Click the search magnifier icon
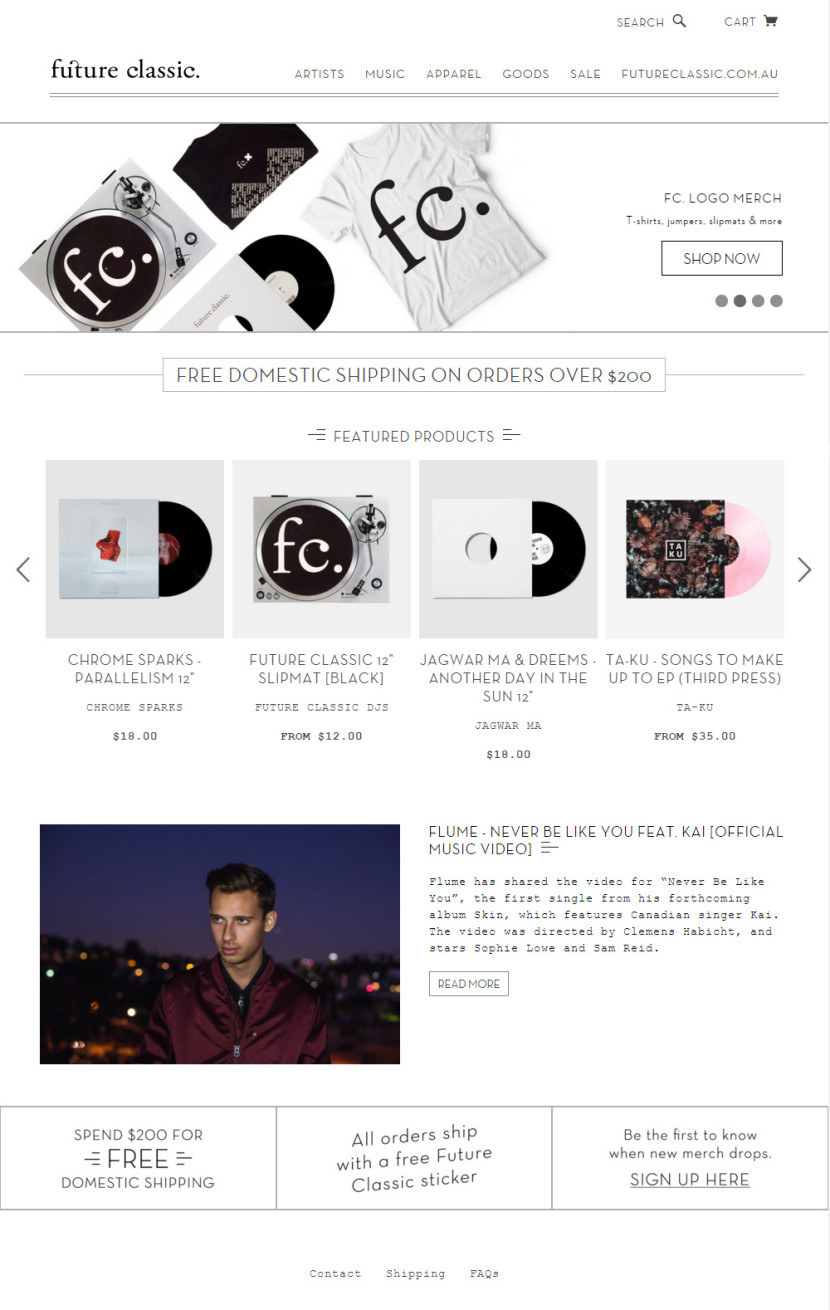The image size is (830, 1310). pos(680,21)
